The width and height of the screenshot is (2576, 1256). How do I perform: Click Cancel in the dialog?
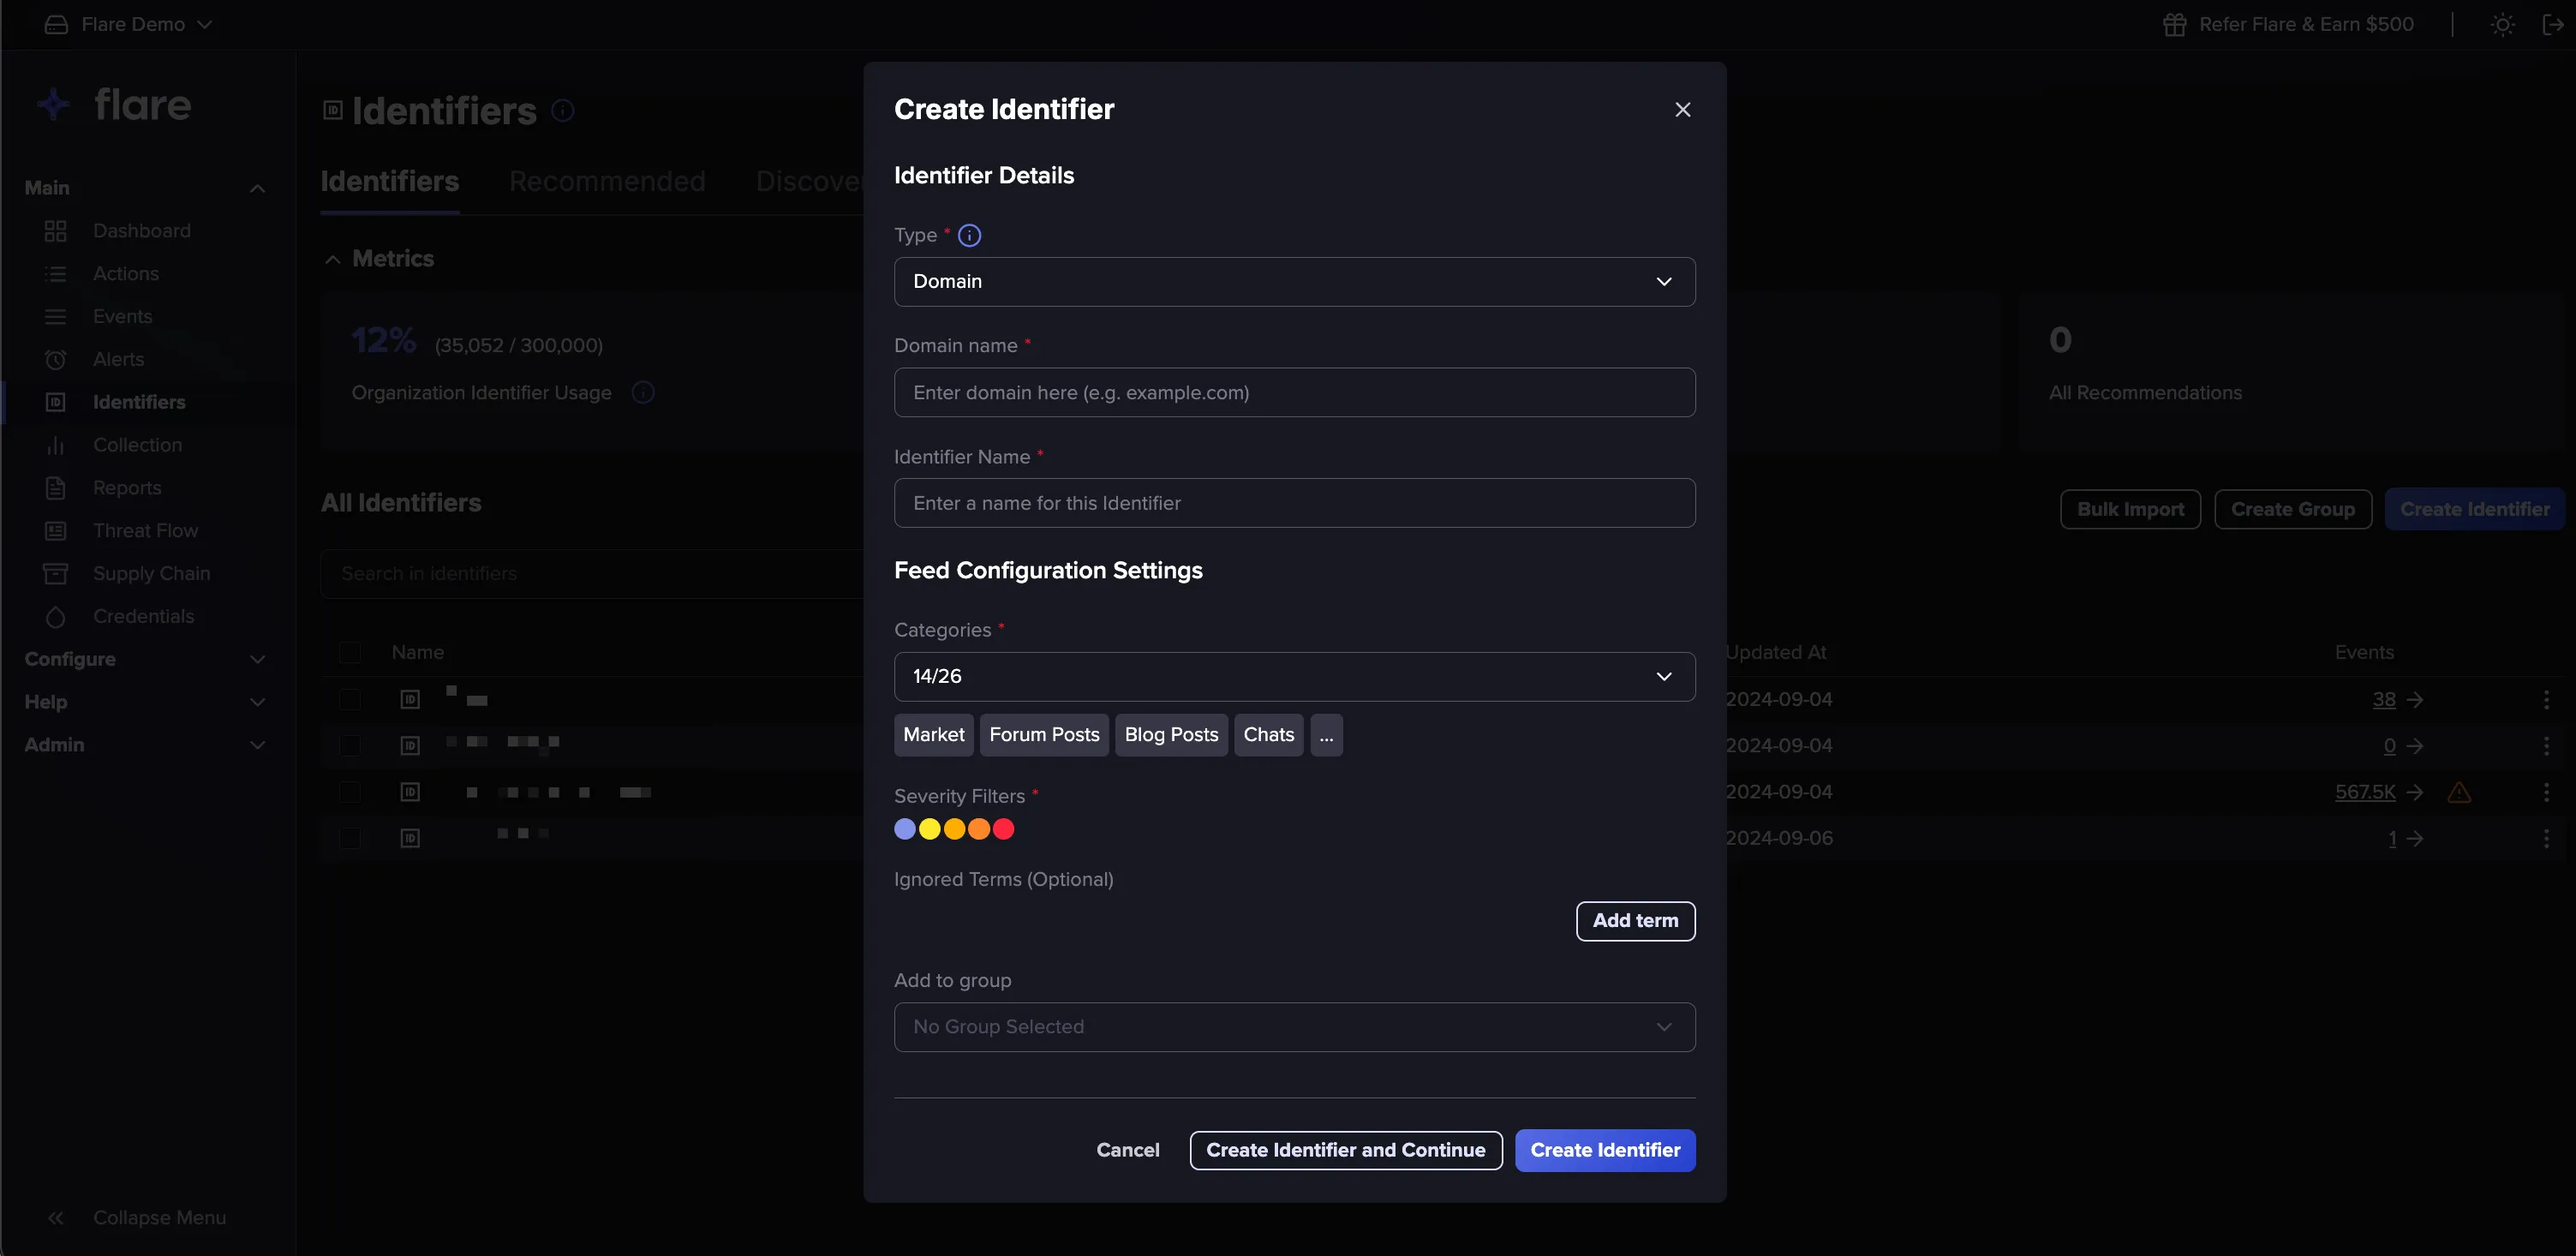click(x=1127, y=1150)
